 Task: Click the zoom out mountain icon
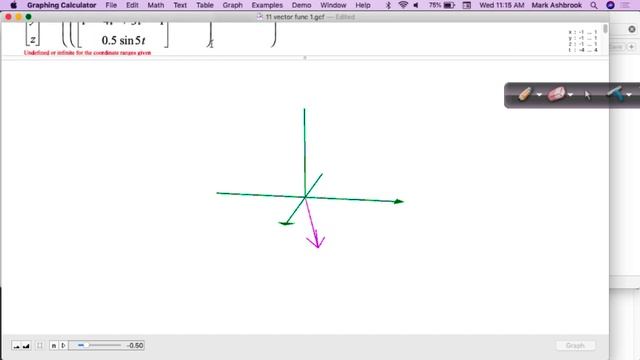pyautogui.click(x=16, y=346)
